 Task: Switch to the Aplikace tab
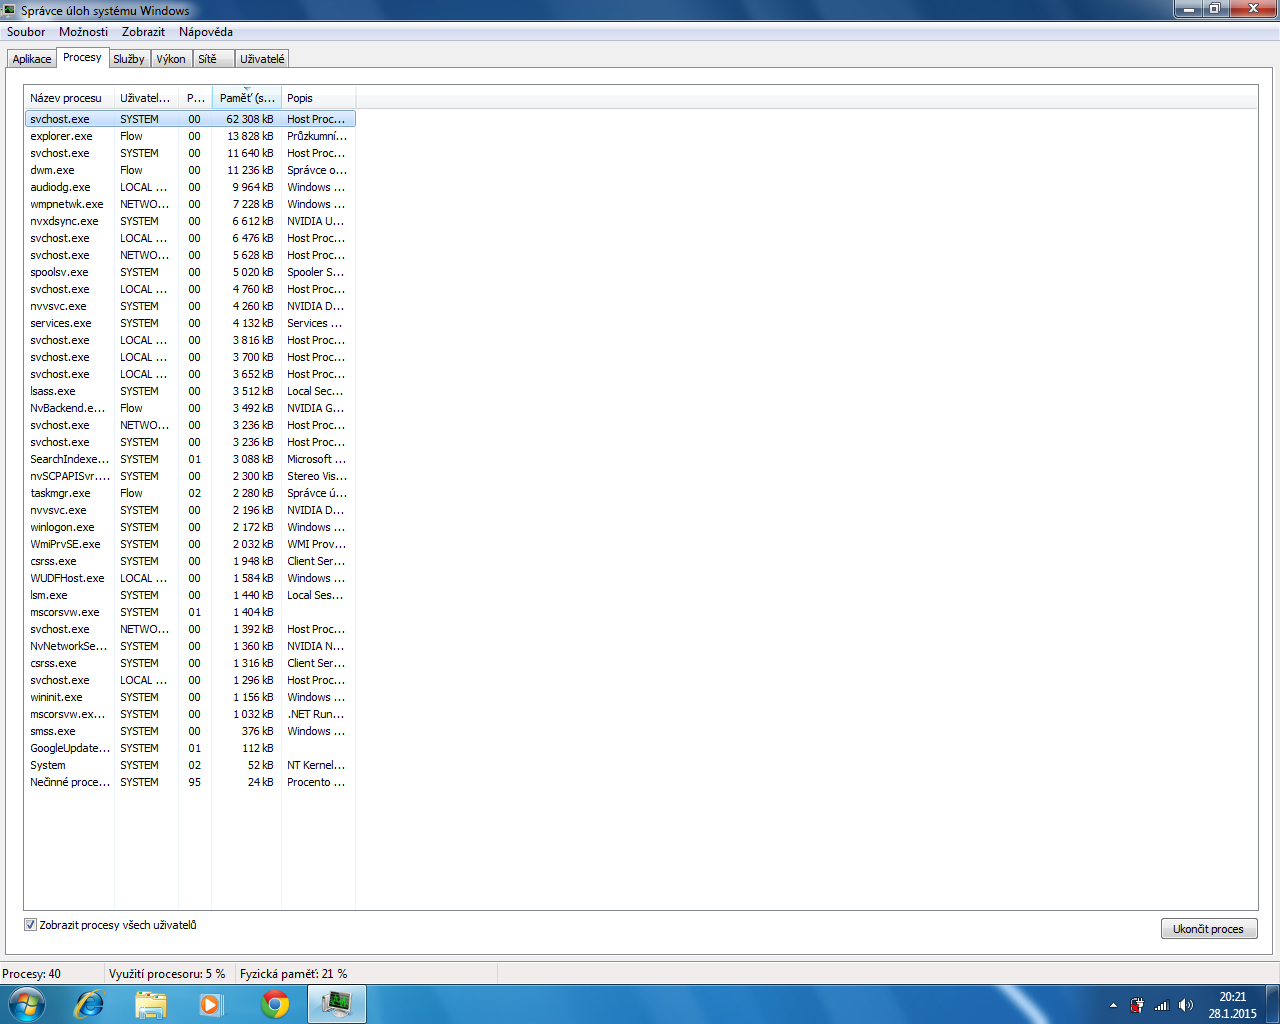tap(32, 59)
